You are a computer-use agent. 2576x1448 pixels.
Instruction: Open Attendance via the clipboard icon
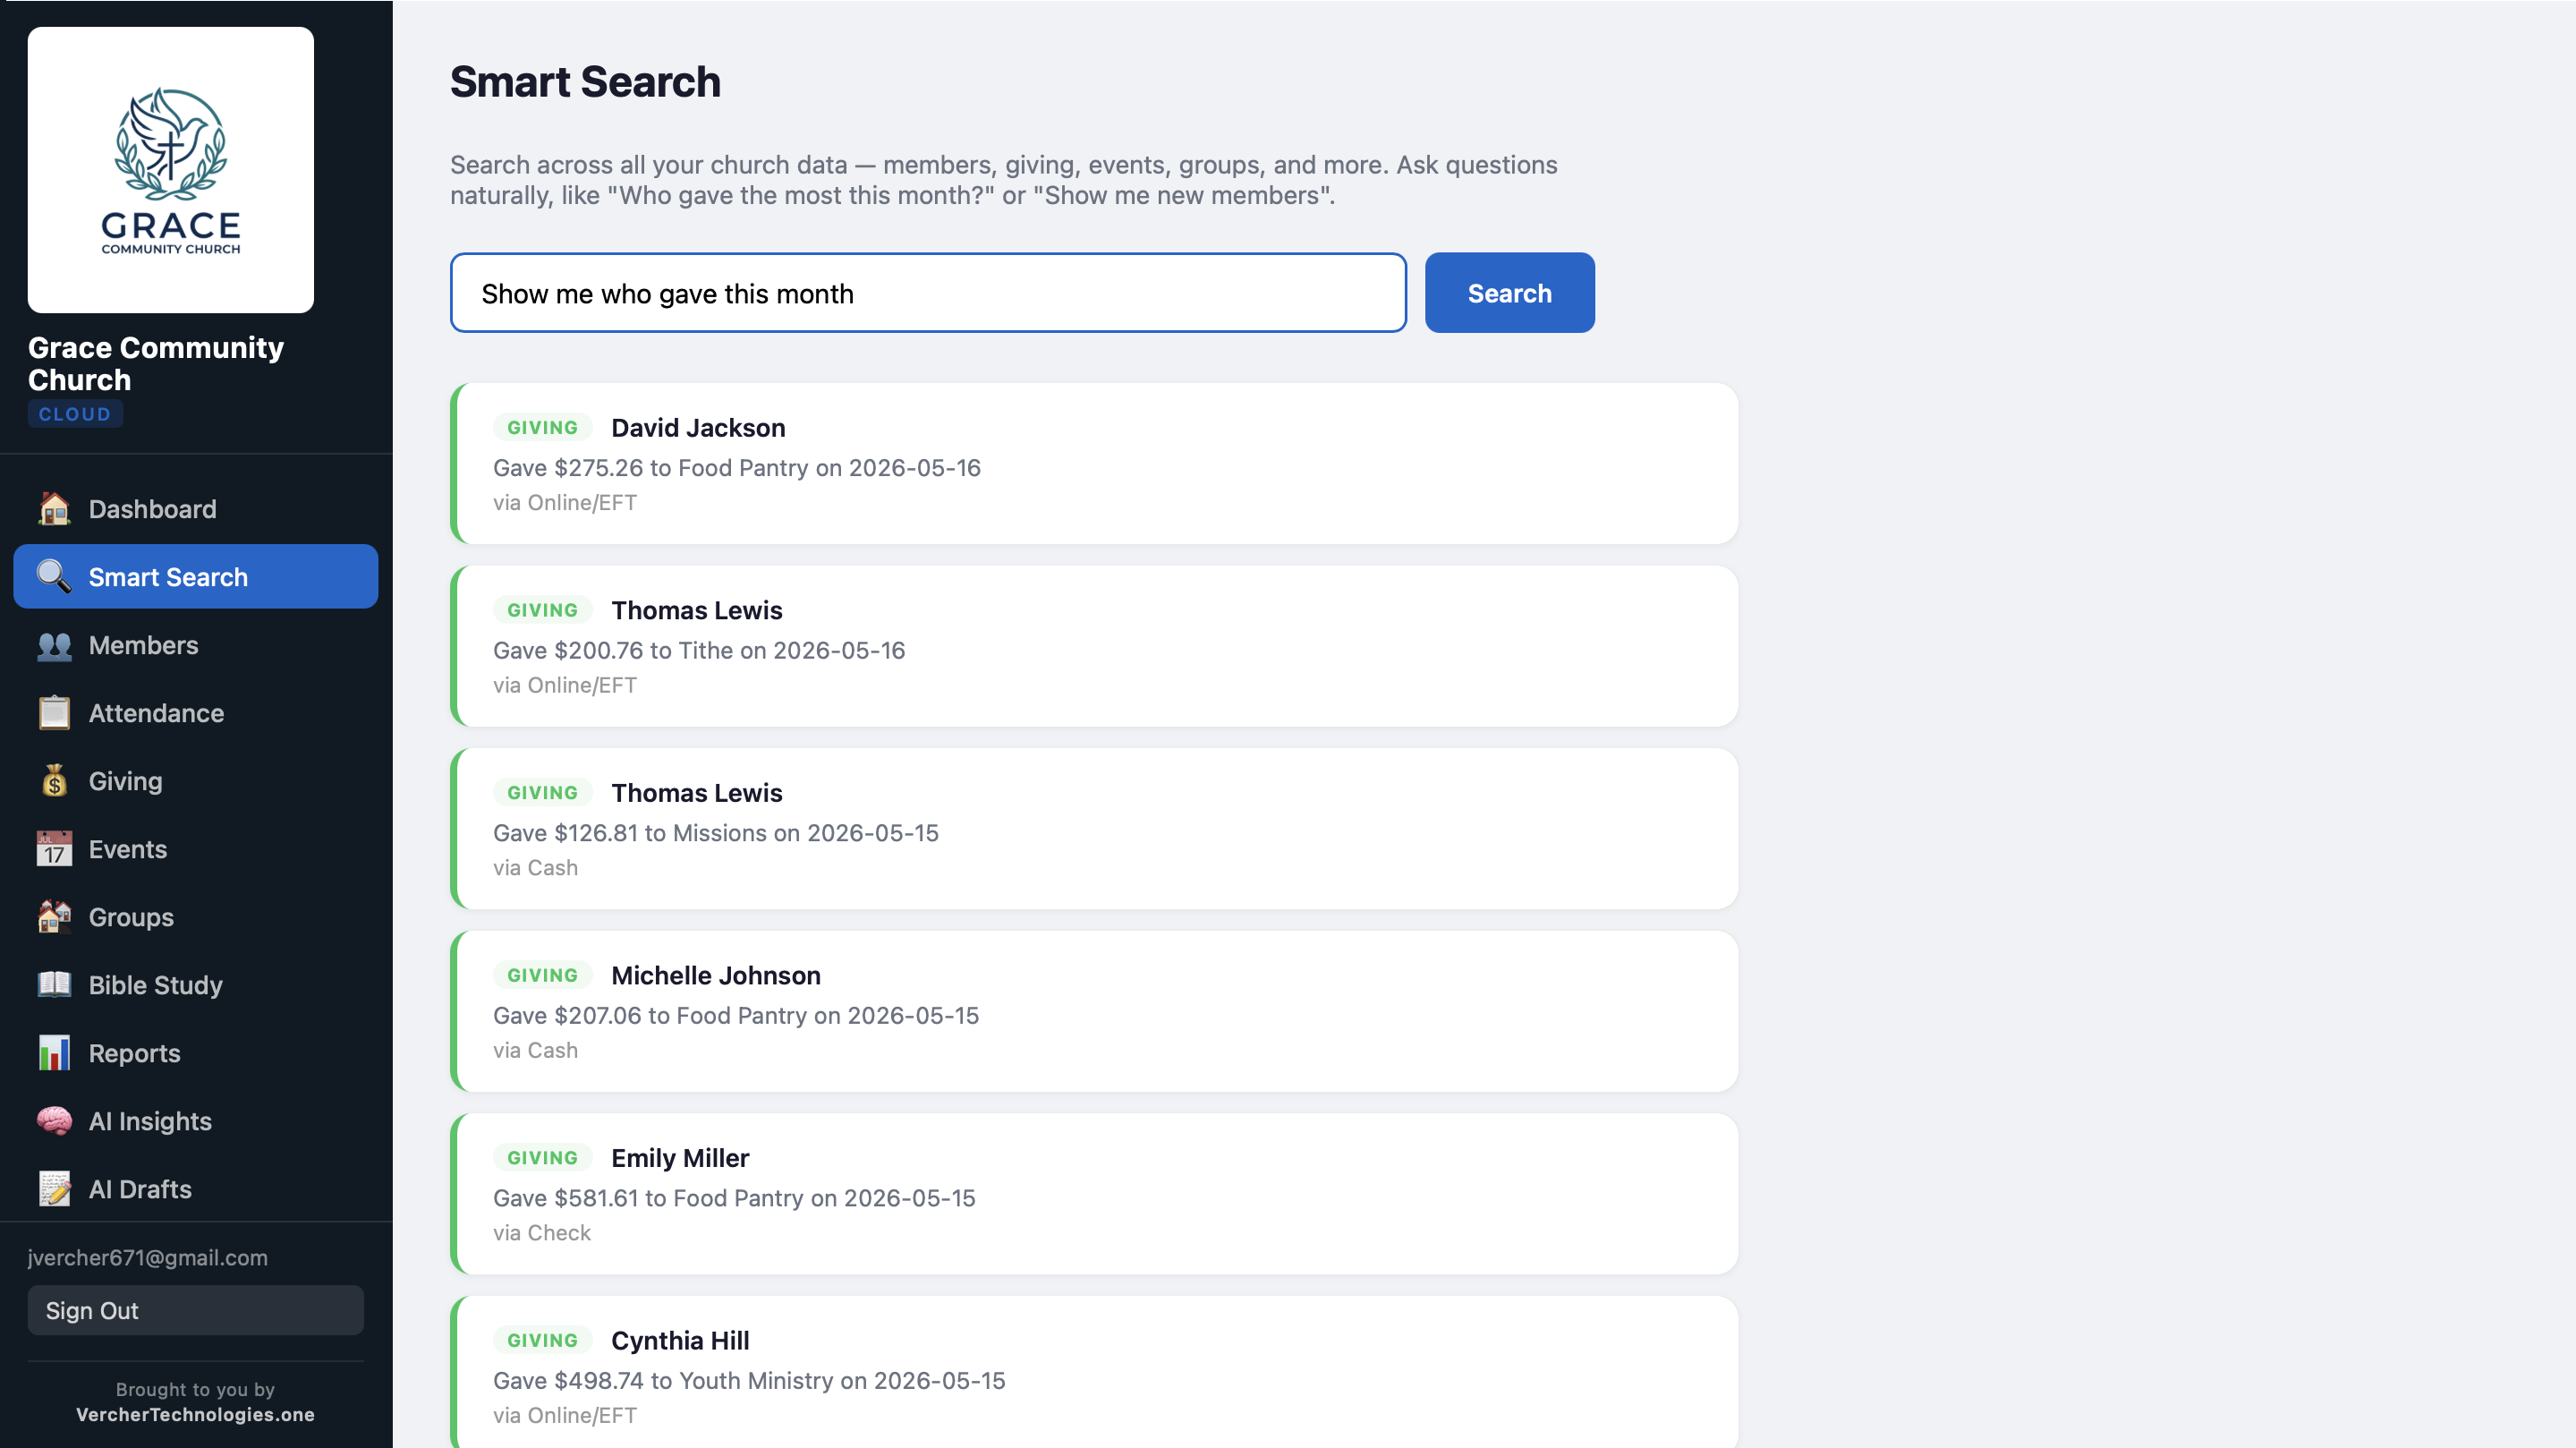coord(54,713)
